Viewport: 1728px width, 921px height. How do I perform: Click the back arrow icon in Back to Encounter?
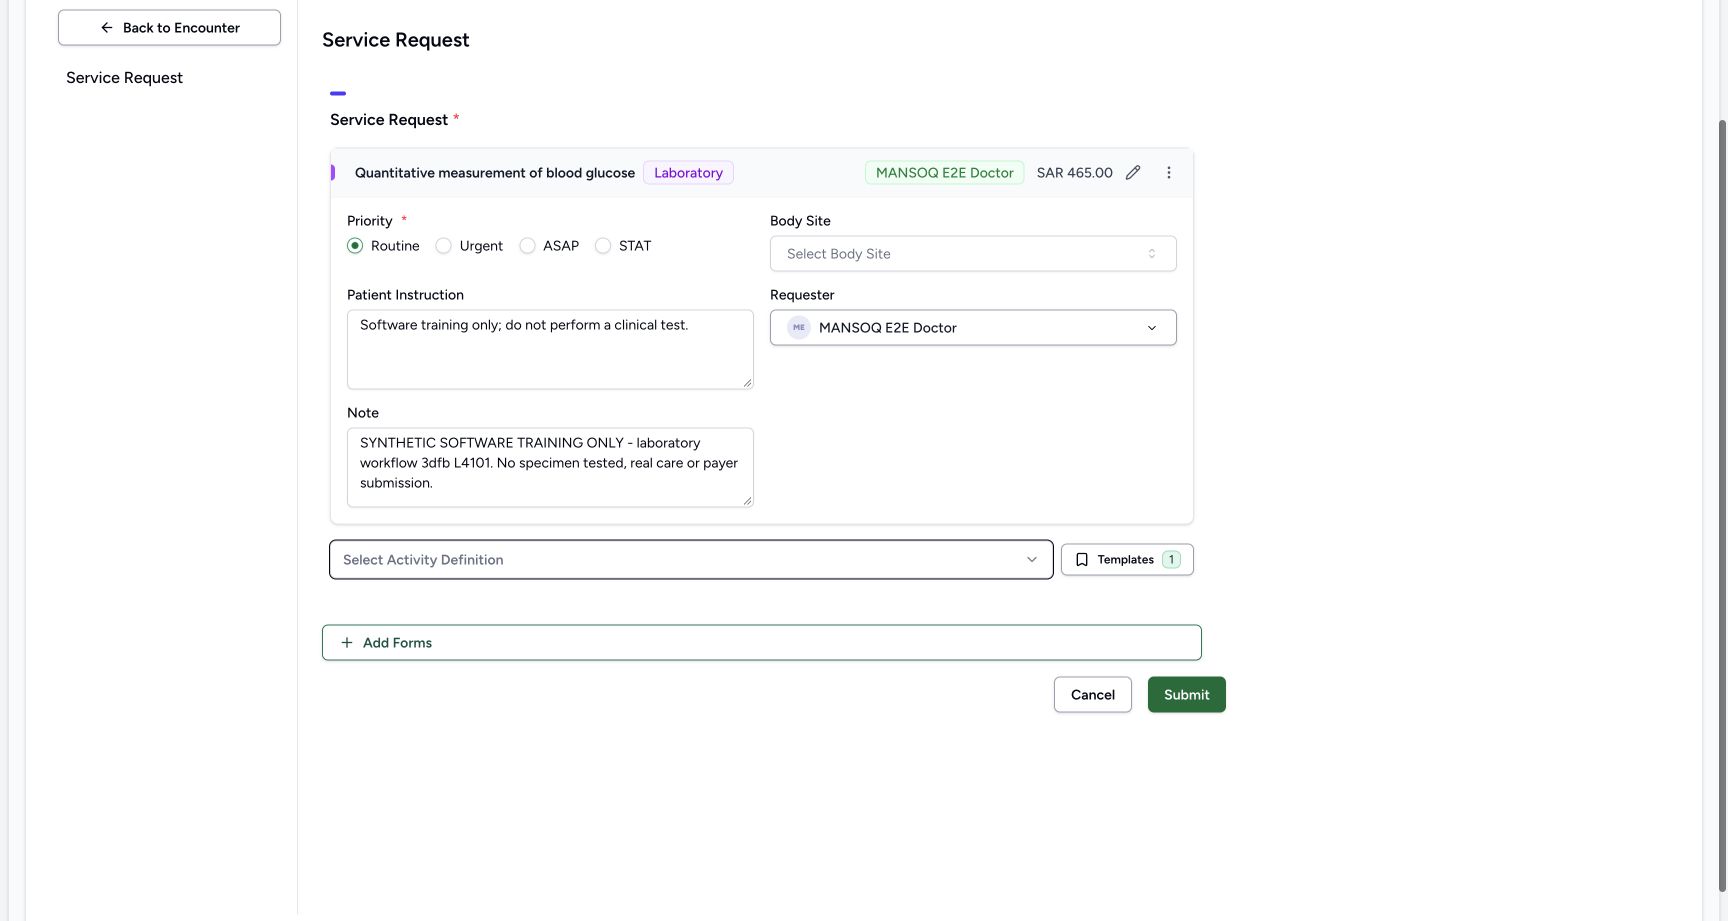click(x=107, y=28)
